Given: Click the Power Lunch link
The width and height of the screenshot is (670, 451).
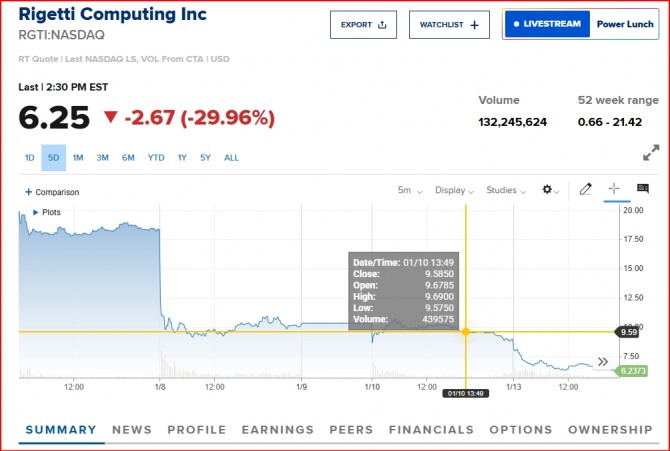Looking at the screenshot, I should click(x=625, y=24).
